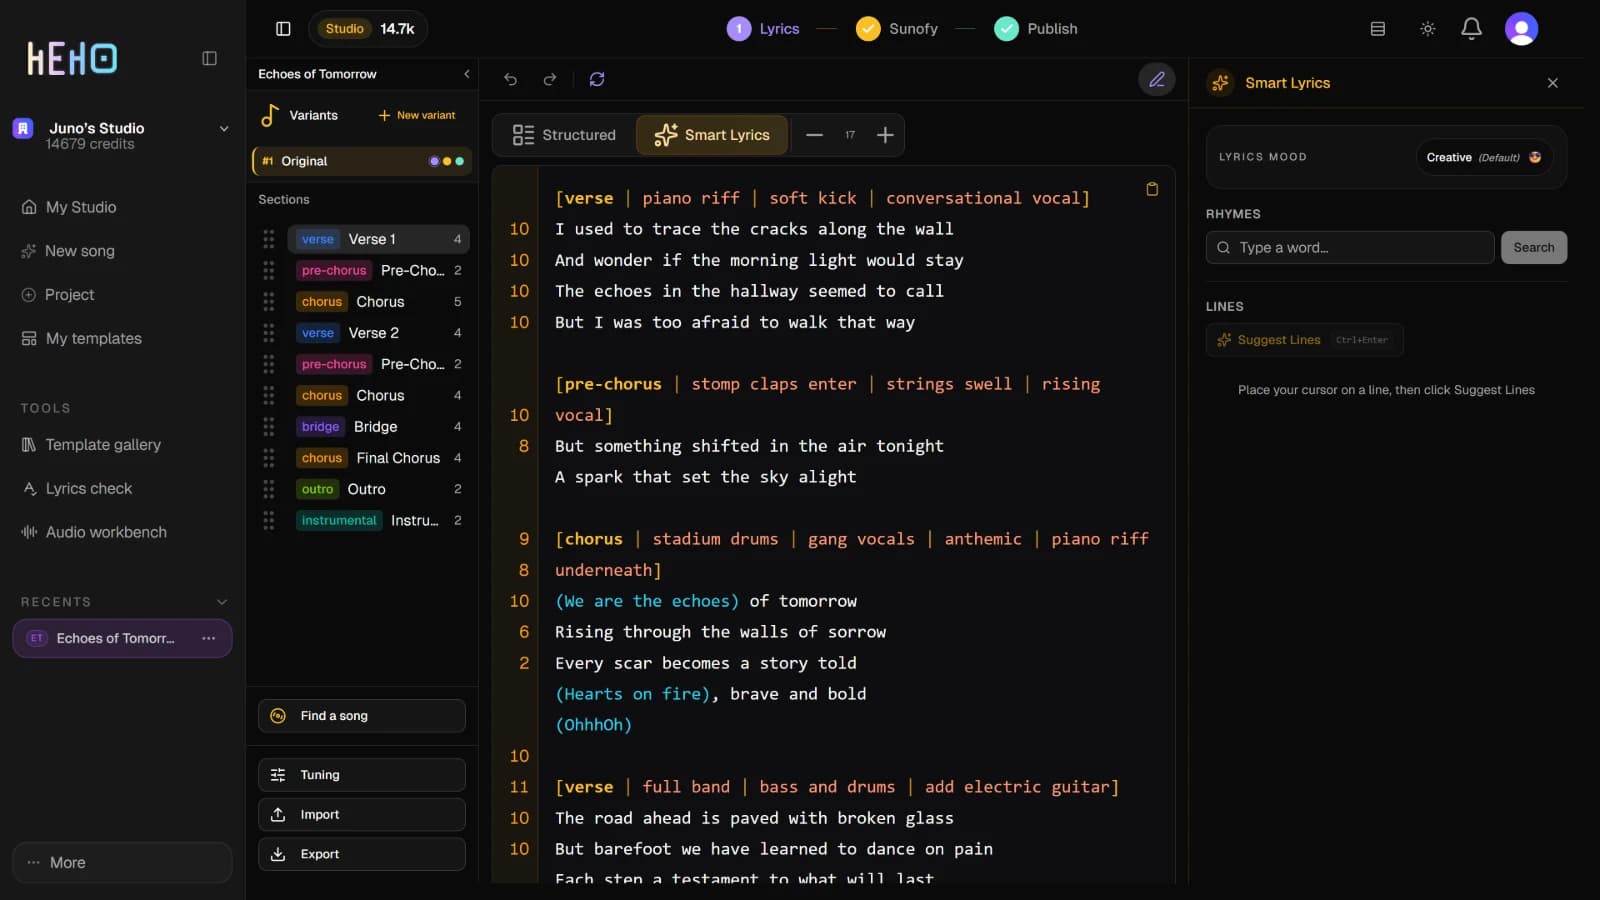Click the undo arrow icon
1600x900 pixels.
click(510, 79)
